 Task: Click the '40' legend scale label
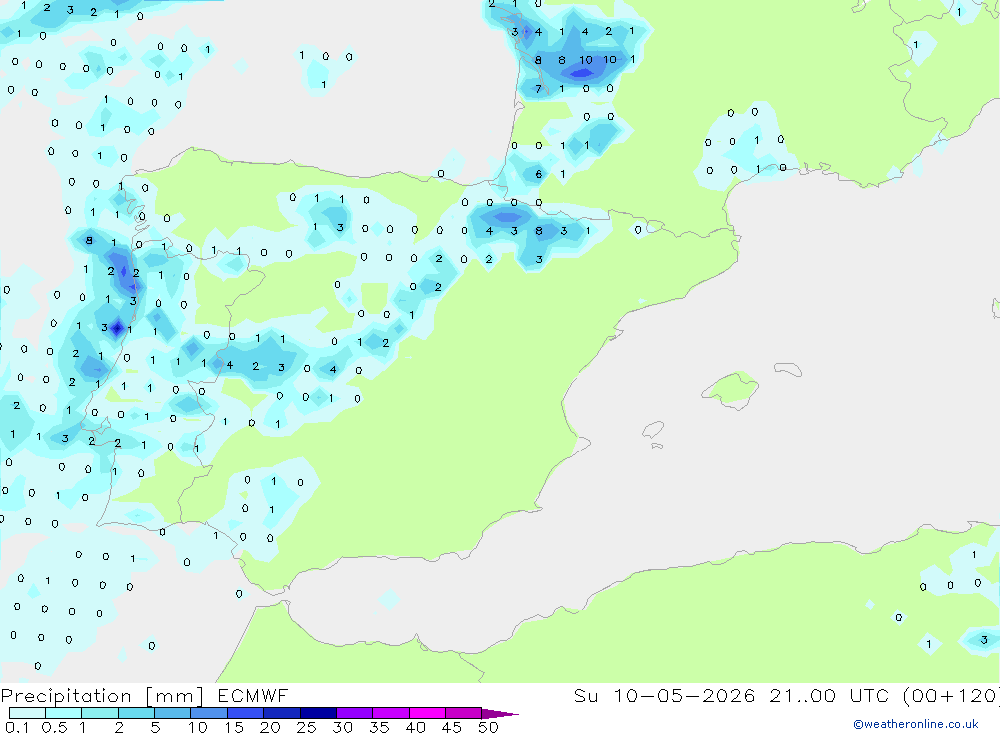click(415, 727)
